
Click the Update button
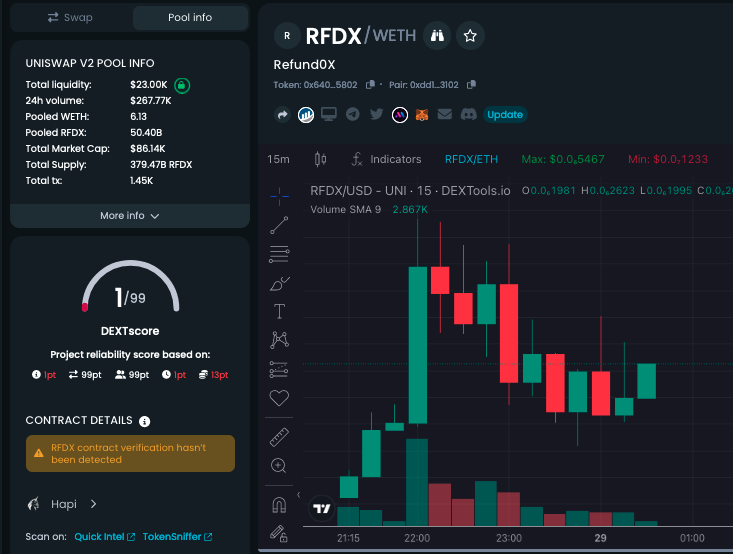click(505, 115)
